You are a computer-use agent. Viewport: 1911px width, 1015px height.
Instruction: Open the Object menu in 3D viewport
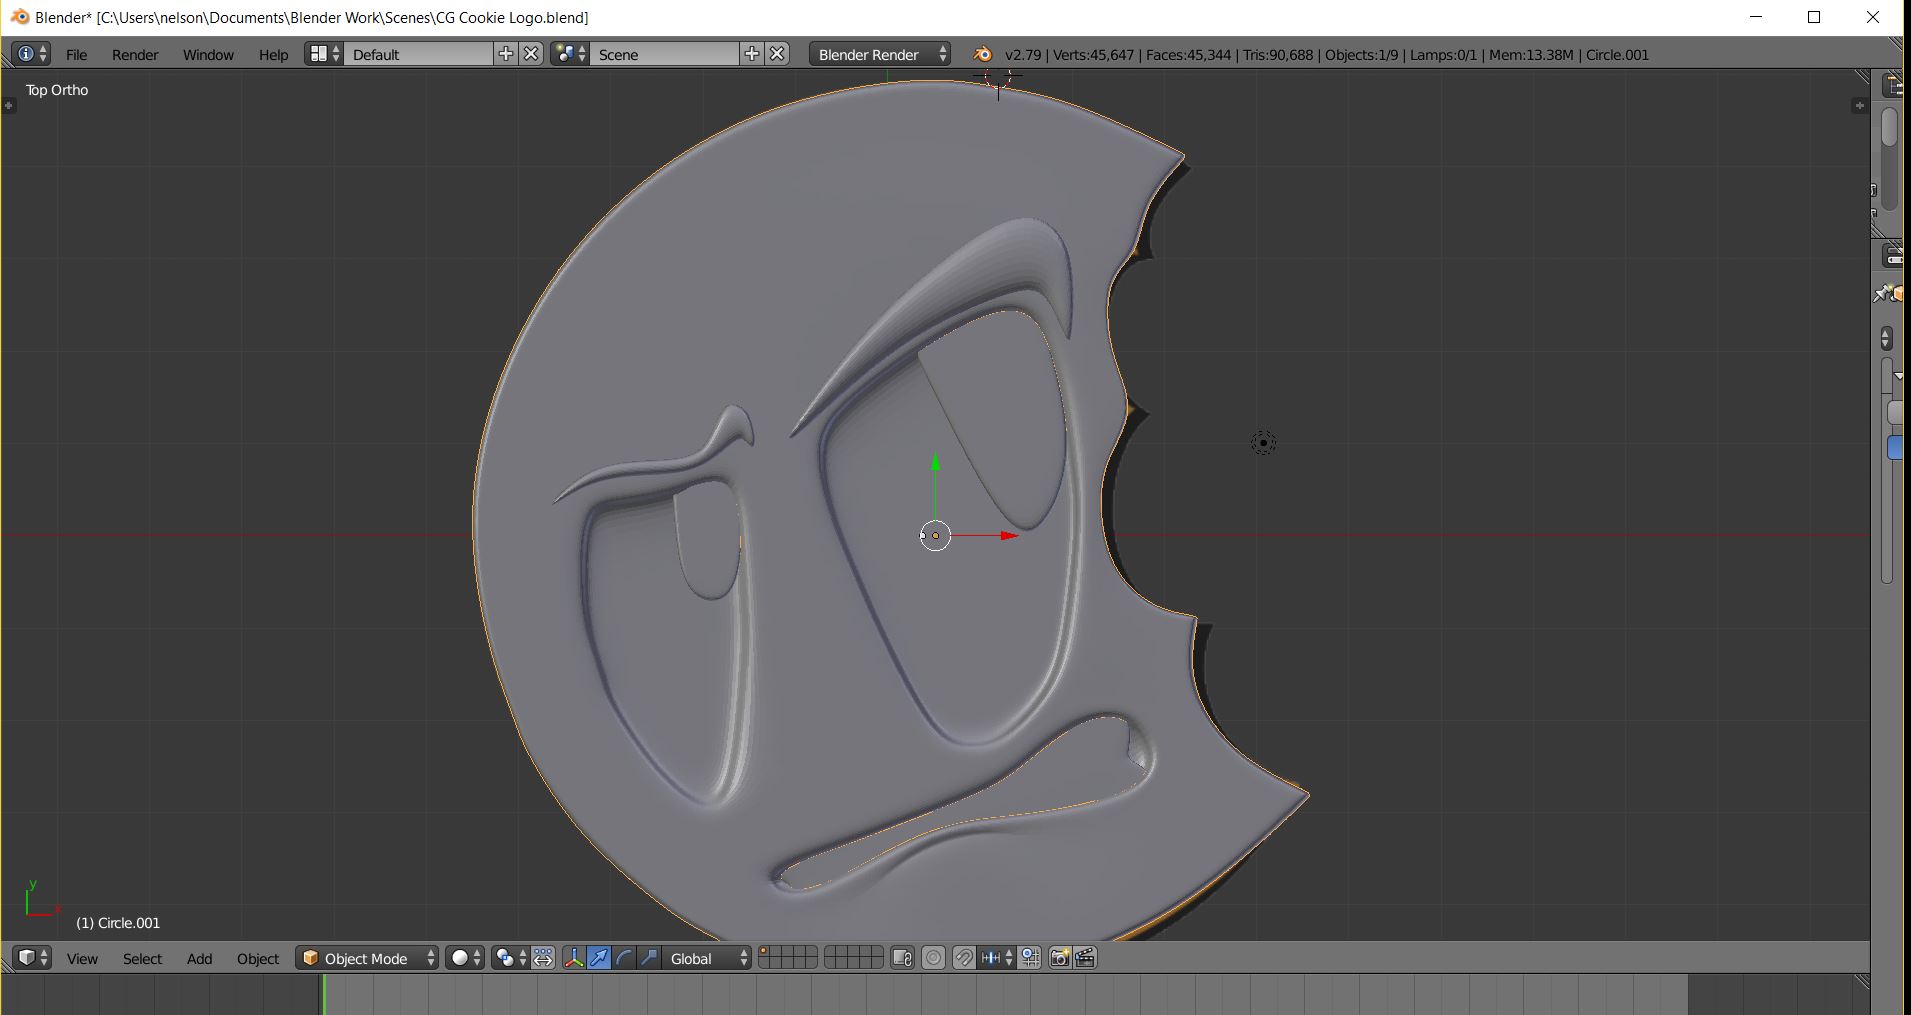point(258,959)
